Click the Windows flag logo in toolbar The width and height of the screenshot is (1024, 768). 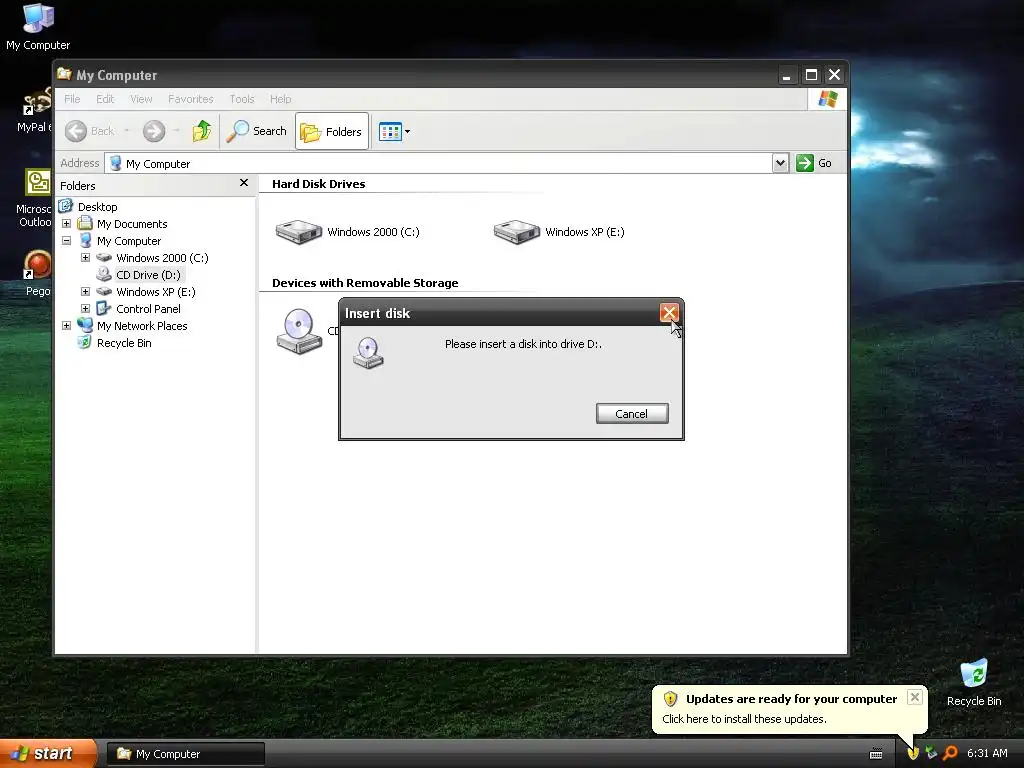tap(827, 99)
